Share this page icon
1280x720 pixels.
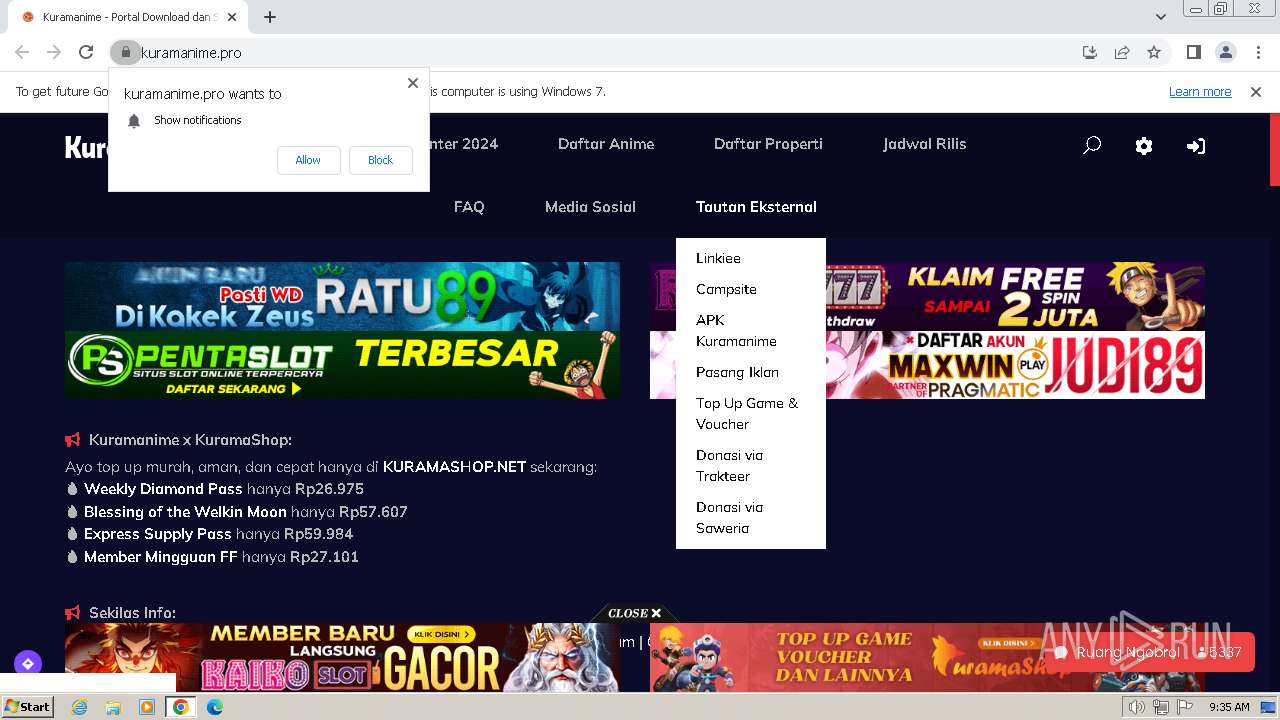coord(1122,52)
